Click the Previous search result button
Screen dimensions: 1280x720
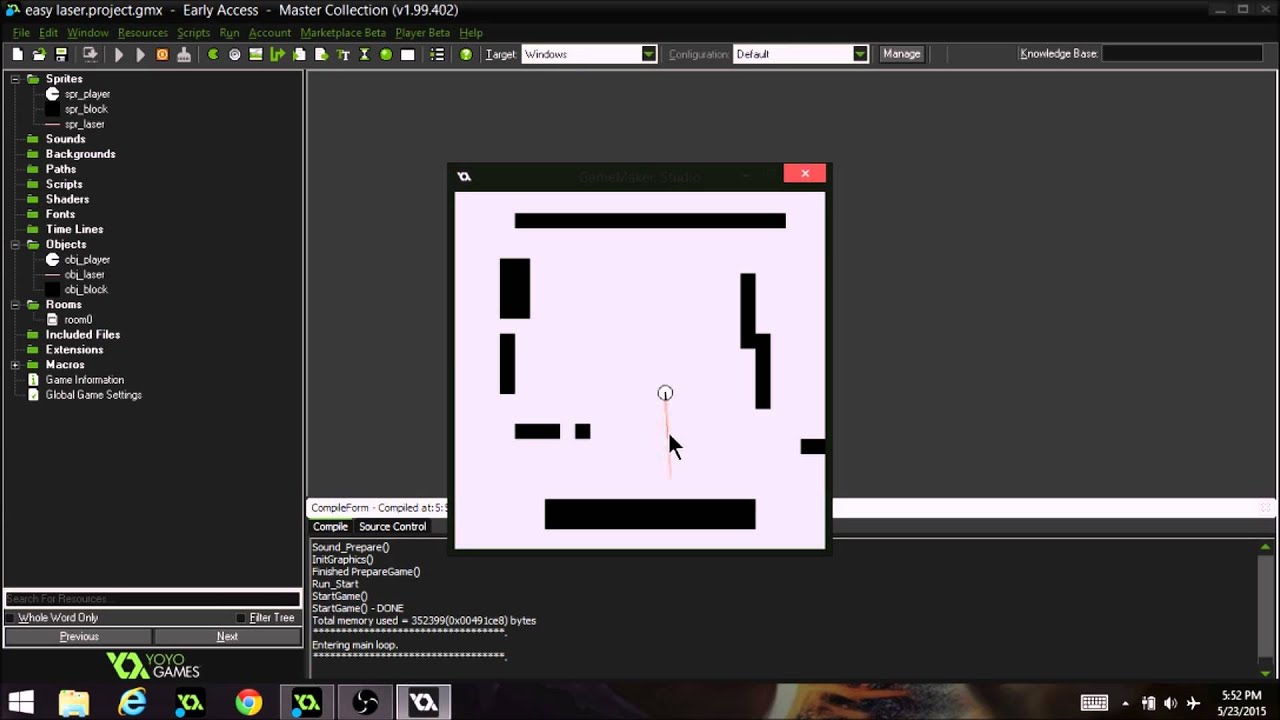tap(79, 636)
